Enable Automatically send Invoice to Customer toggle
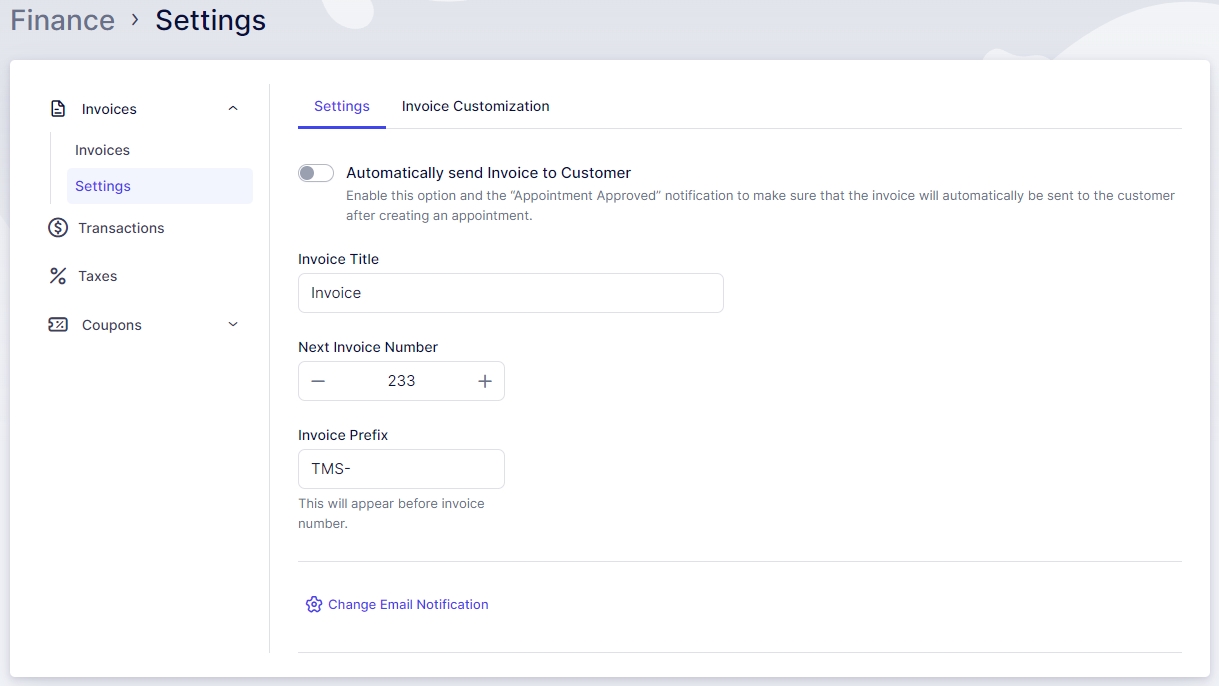This screenshot has width=1219, height=686. click(x=316, y=173)
